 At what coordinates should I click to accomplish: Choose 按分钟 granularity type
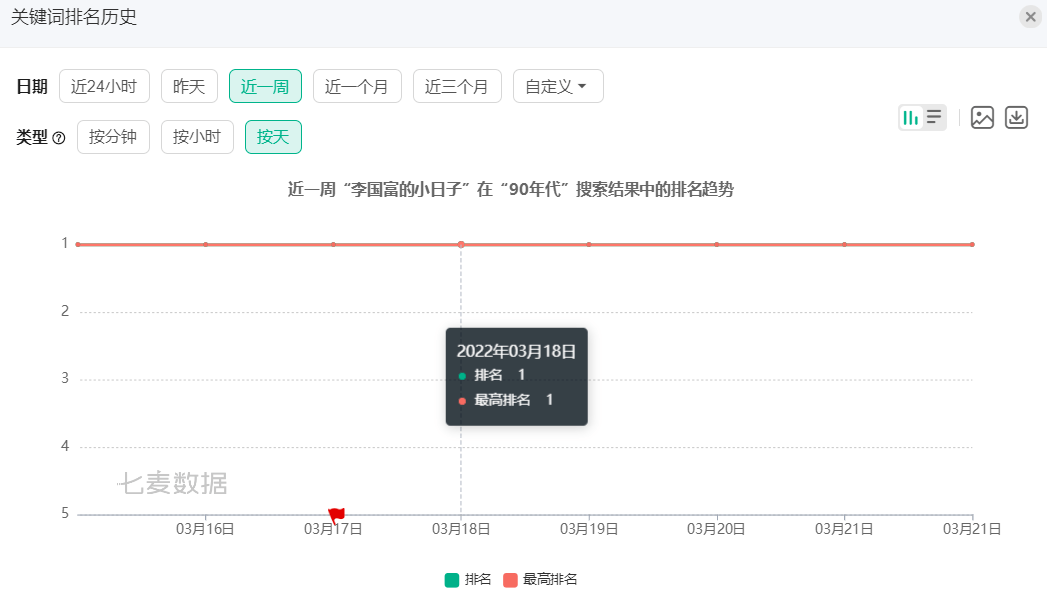tap(113, 137)
